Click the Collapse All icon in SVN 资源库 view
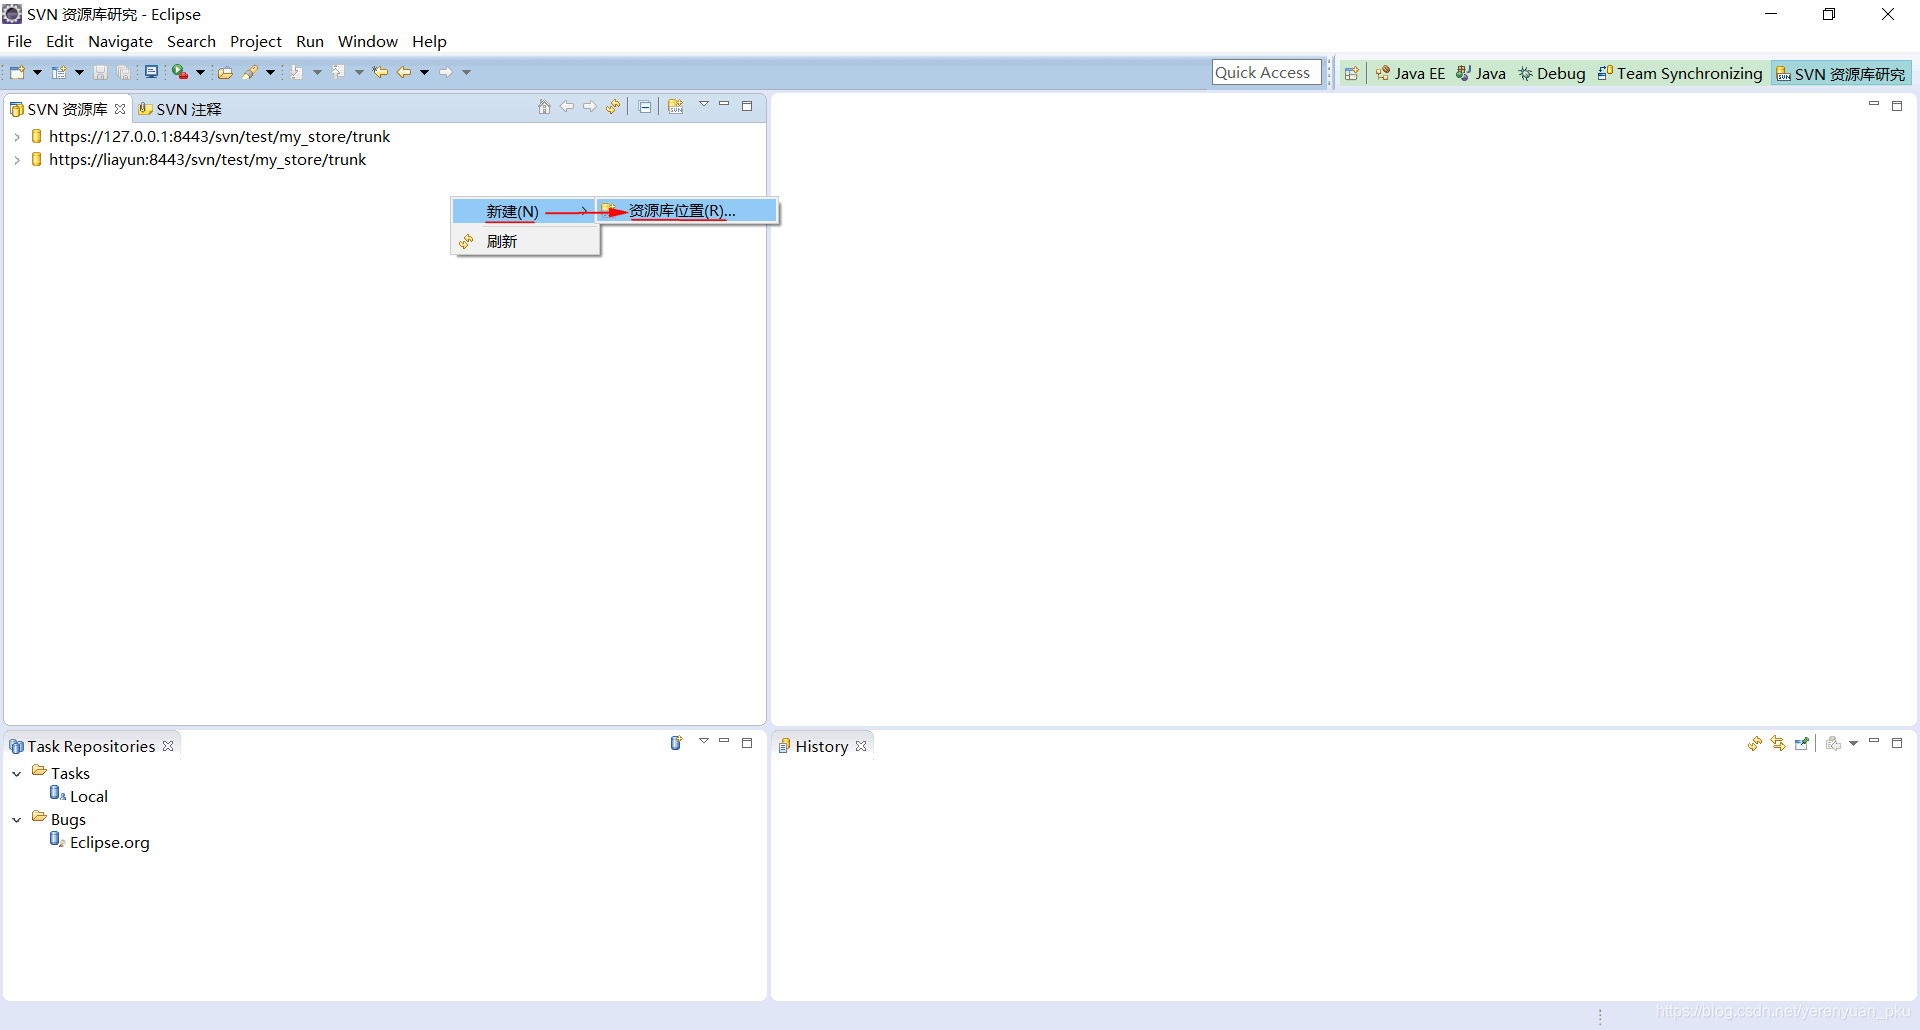 (x=645, y=107)
